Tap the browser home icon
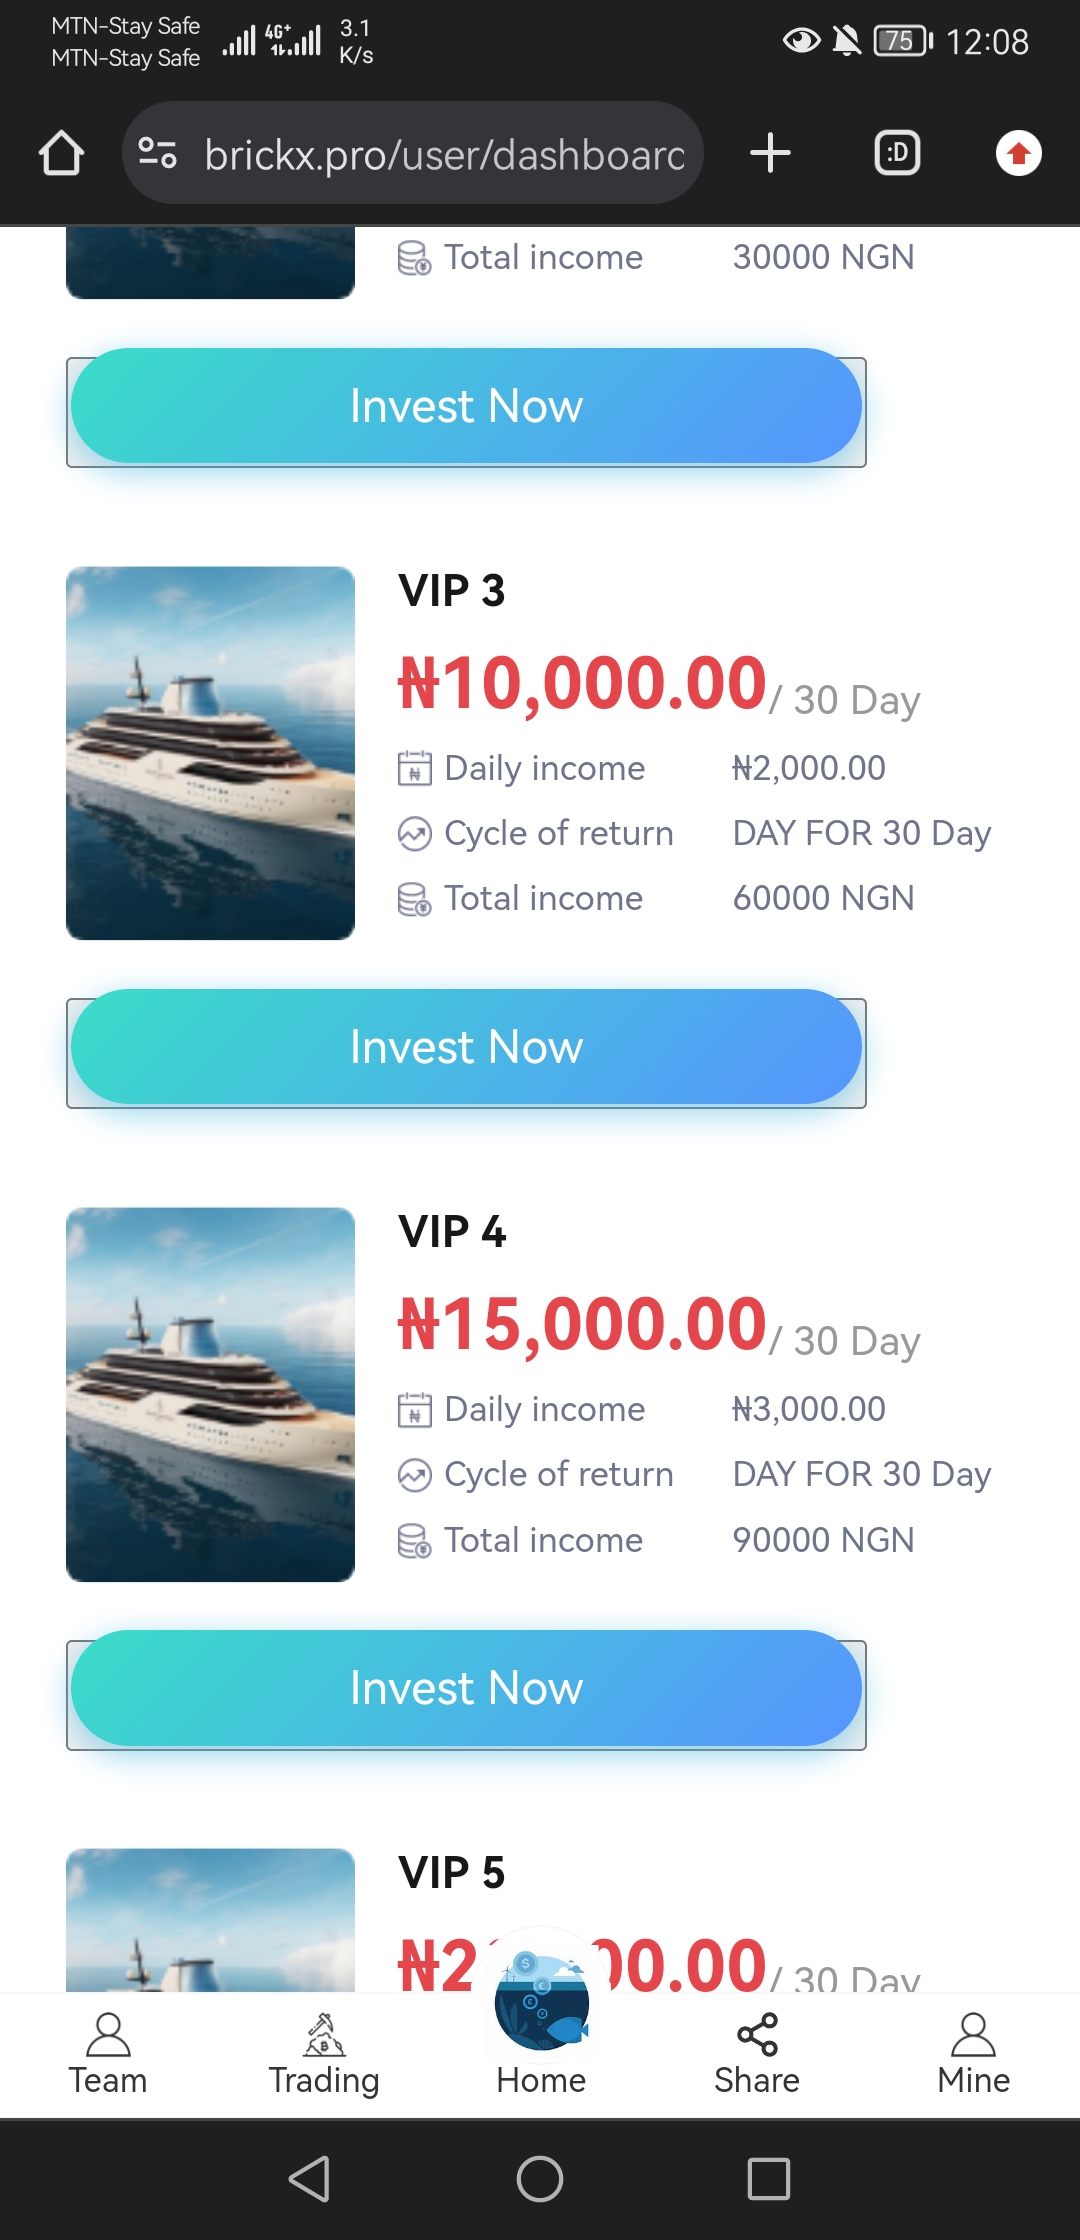The width and height of the screenshot is (1080, 2240). click(x=61, y=153)
